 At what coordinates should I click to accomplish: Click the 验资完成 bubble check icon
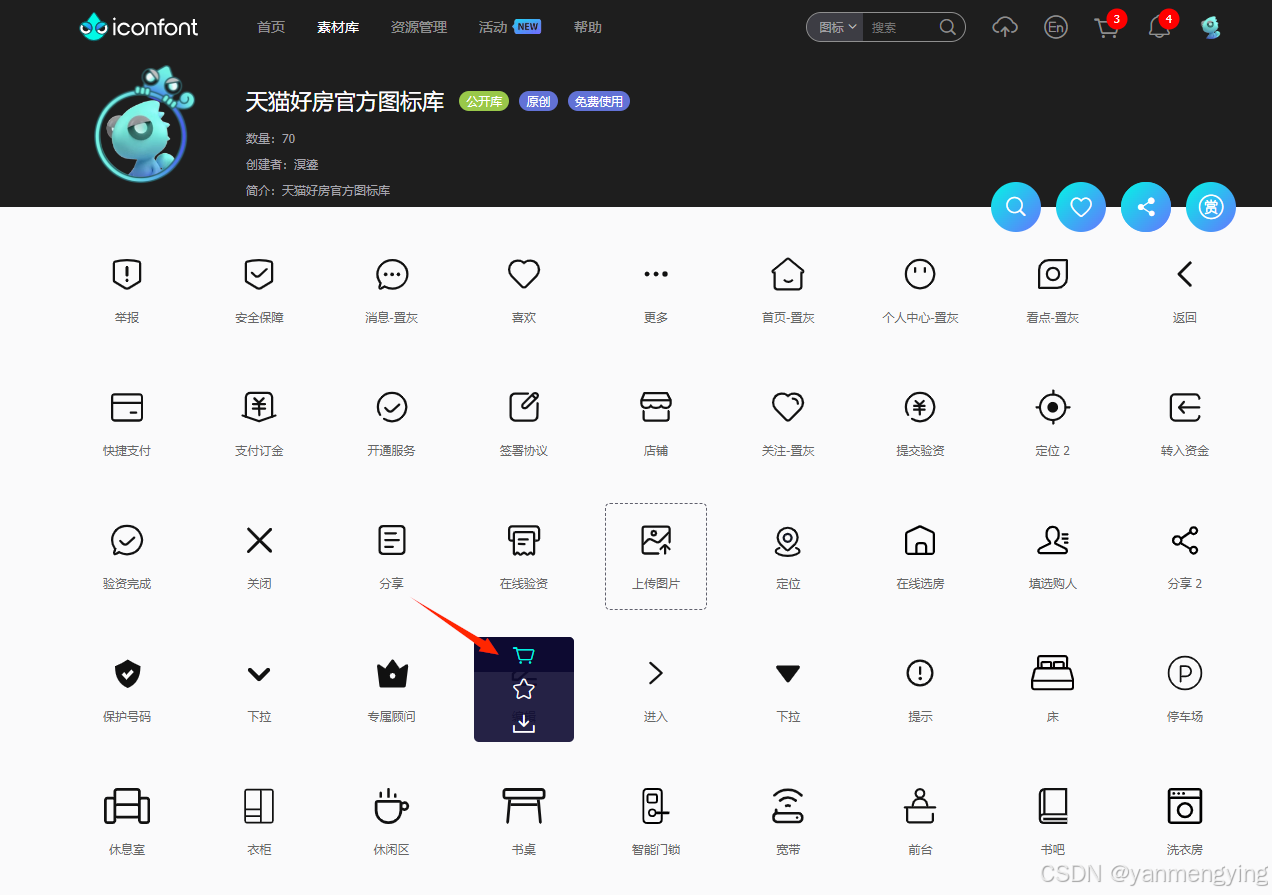pos(127,540)
